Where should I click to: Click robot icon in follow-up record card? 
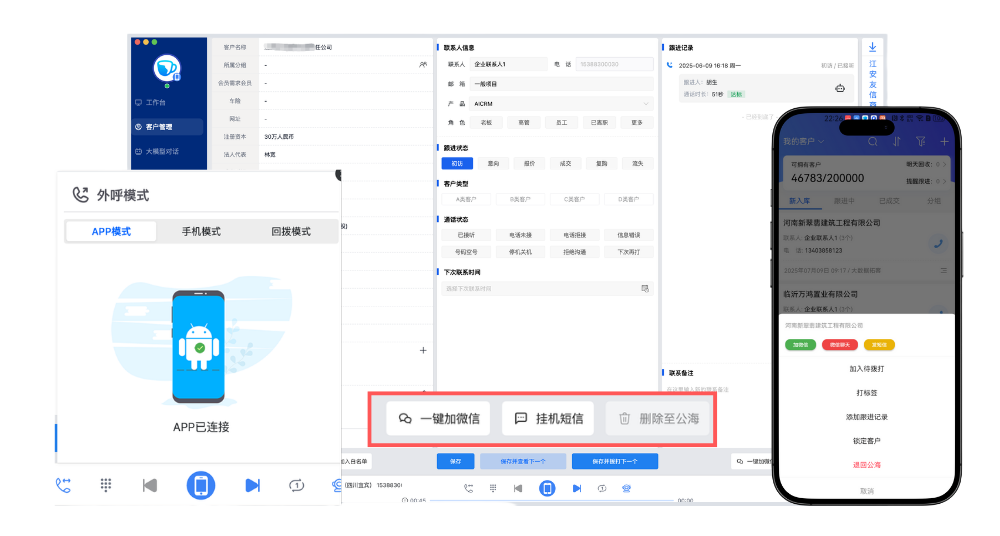pos(840,88)
